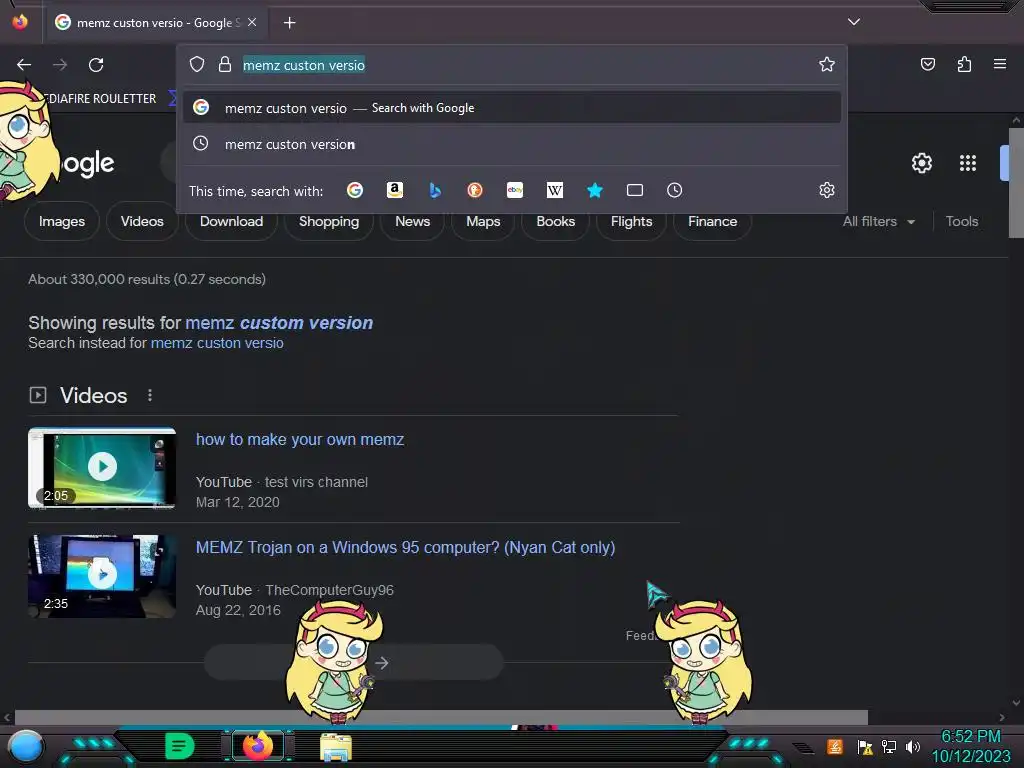Open the Windows Start orb
This screenshot has width=1024, height=768.
25,746
